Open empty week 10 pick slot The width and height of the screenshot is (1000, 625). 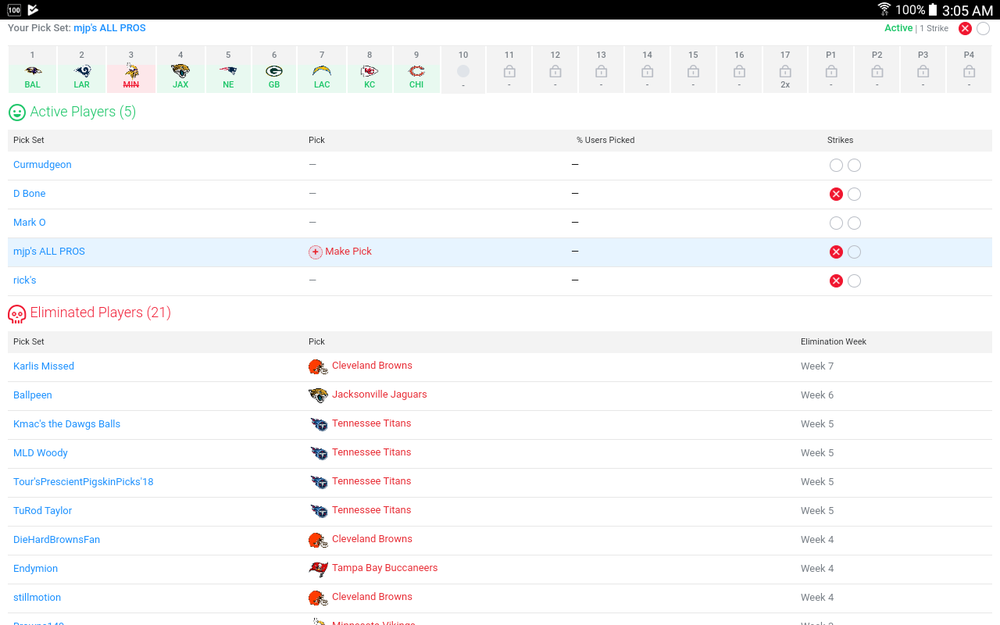pyautogui.click(x=463, y=70)
